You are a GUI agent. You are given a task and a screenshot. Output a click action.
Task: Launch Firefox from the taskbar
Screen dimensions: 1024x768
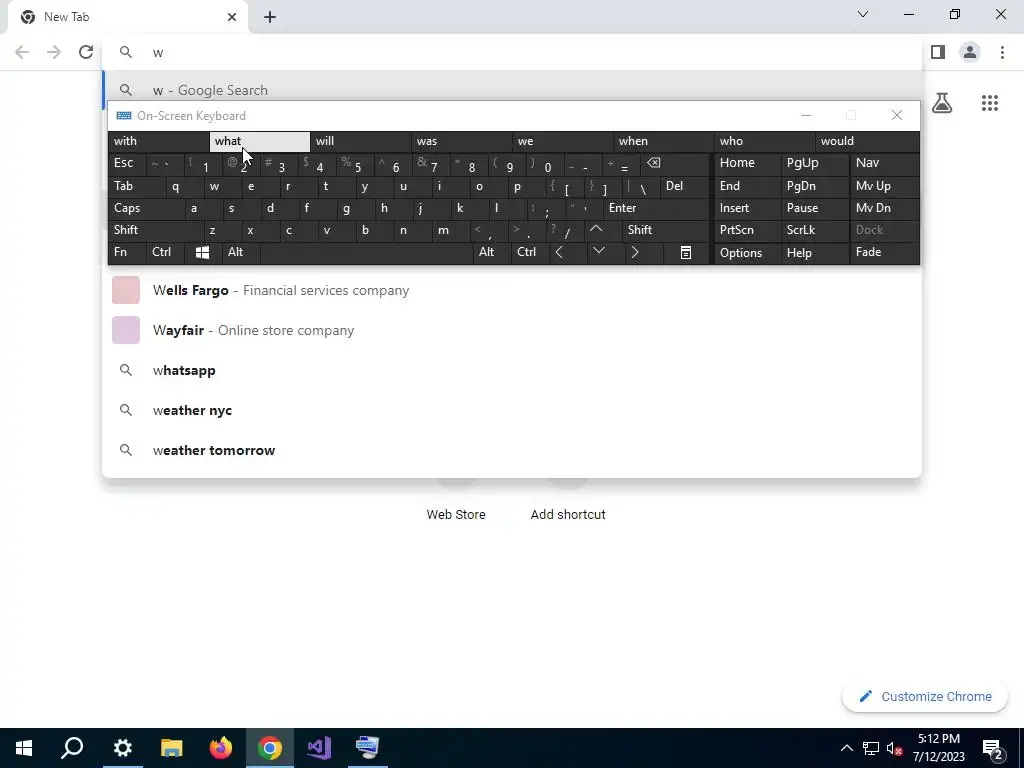point(221,748)
